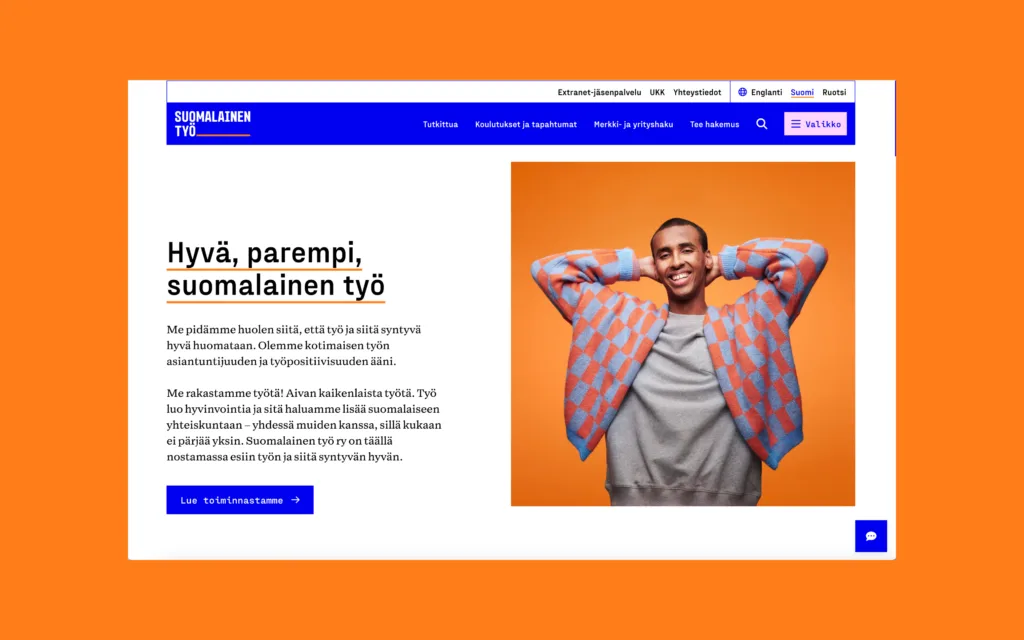The height and width of the screenshot is (640, 1024).
Task: Switch language to Englanti
Action: click(x=766, y=92)
